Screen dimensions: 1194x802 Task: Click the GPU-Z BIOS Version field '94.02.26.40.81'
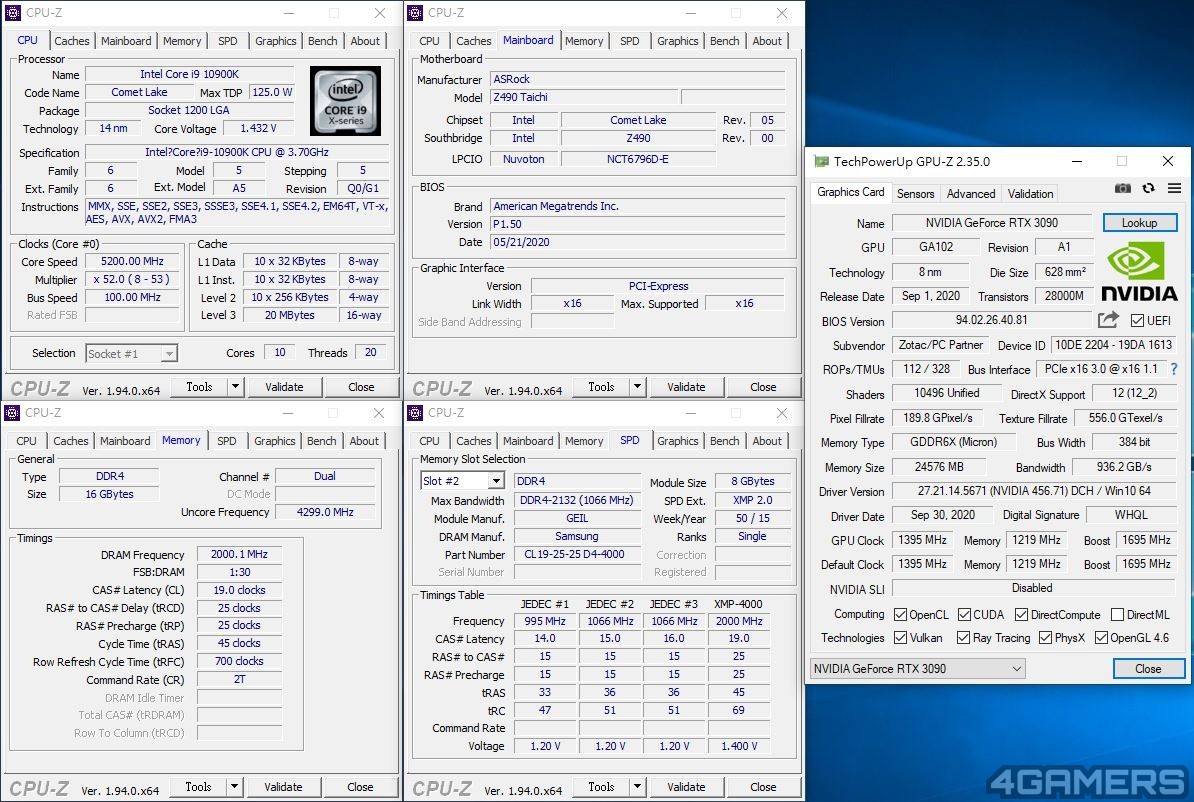[991, 321]
